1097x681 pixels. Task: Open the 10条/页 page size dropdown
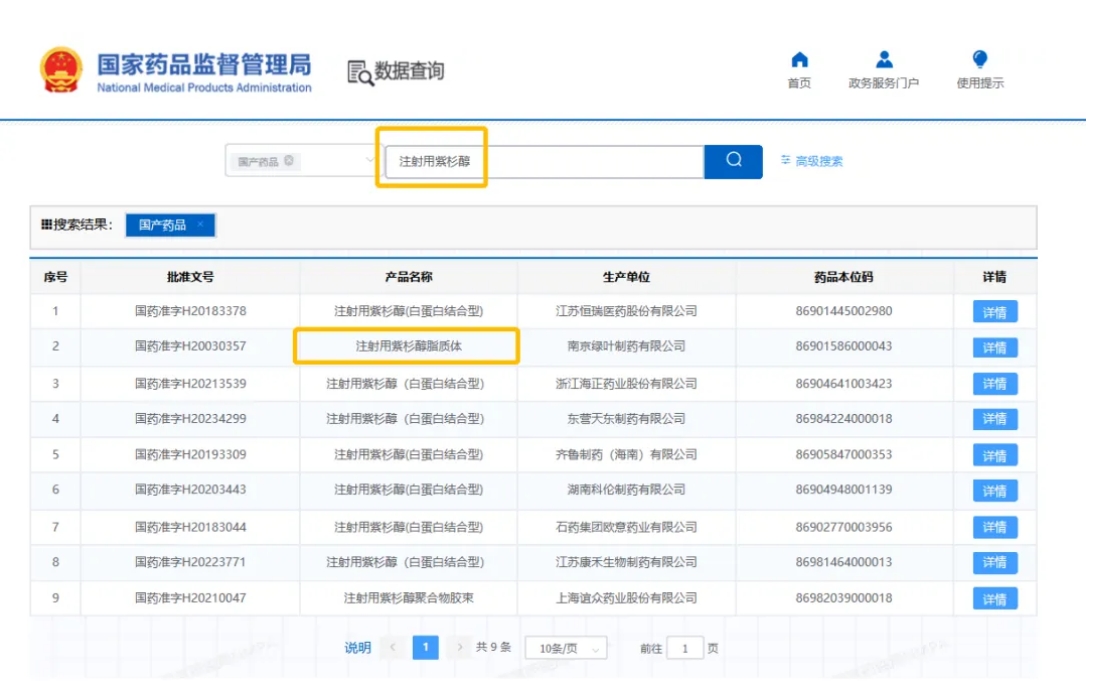pyautogui.click(x=566, y=648)
